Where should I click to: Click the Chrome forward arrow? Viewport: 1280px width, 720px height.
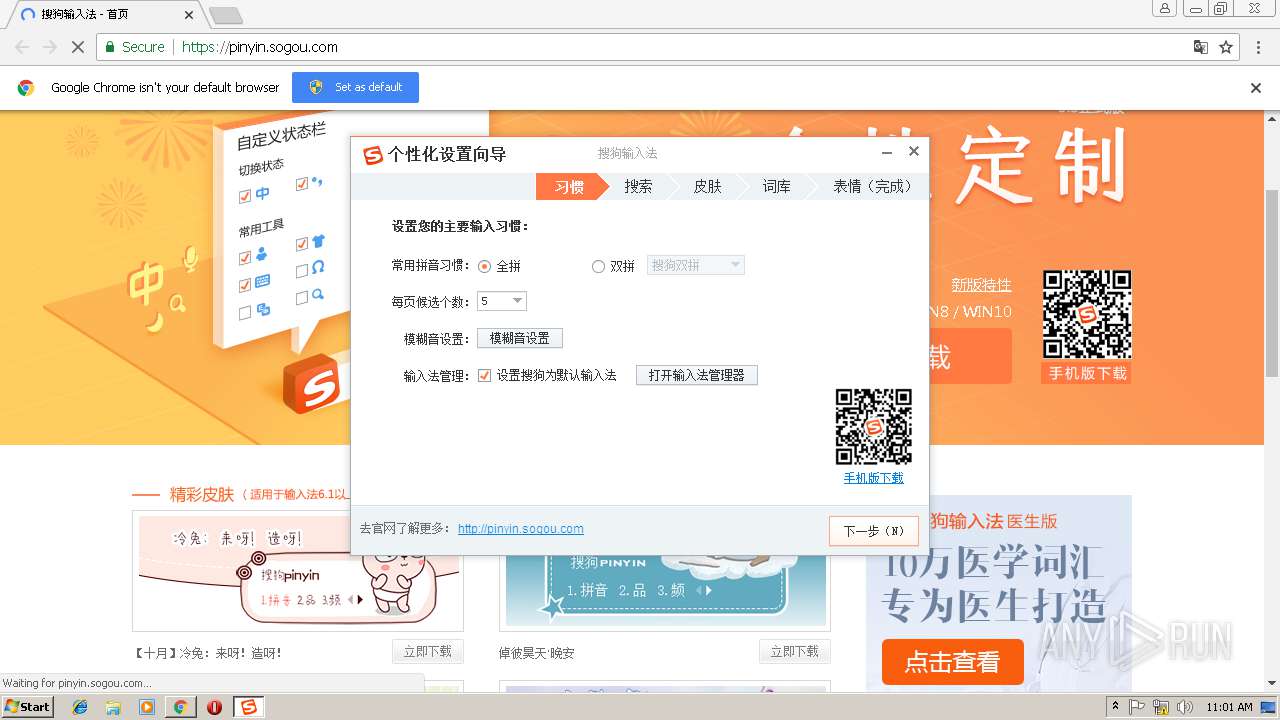[x=50, y=47]
